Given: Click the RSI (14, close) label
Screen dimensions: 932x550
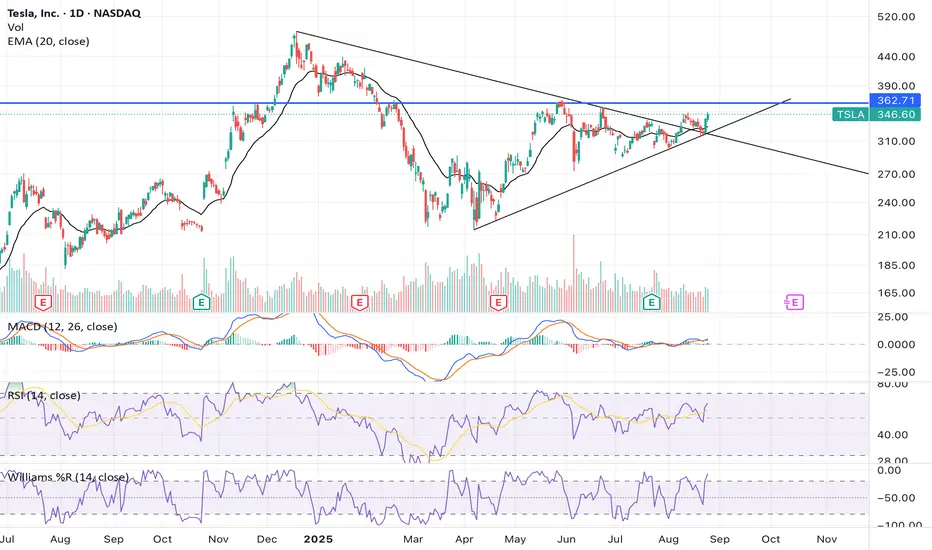Looking at the screenshot, I should pyautogui.click(x=43, y=396).
